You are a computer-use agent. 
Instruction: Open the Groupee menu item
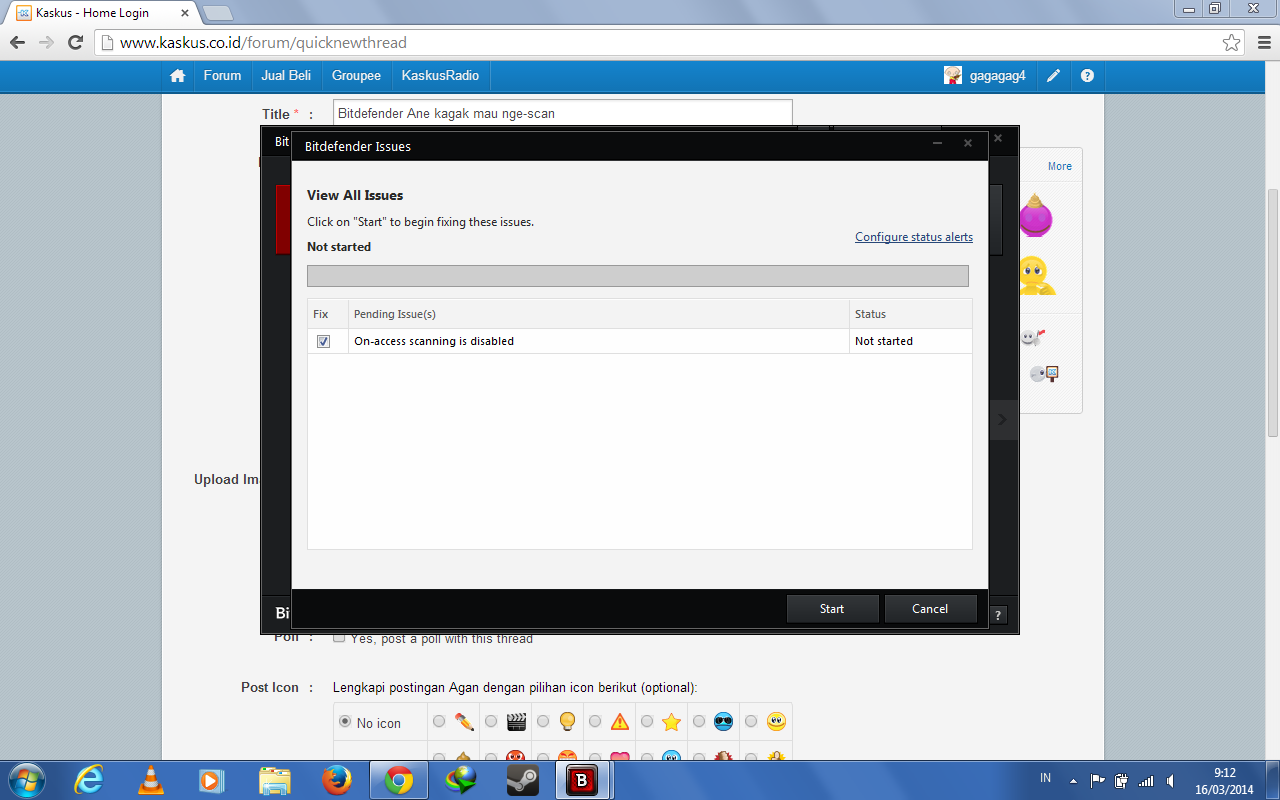pos(356,76)
